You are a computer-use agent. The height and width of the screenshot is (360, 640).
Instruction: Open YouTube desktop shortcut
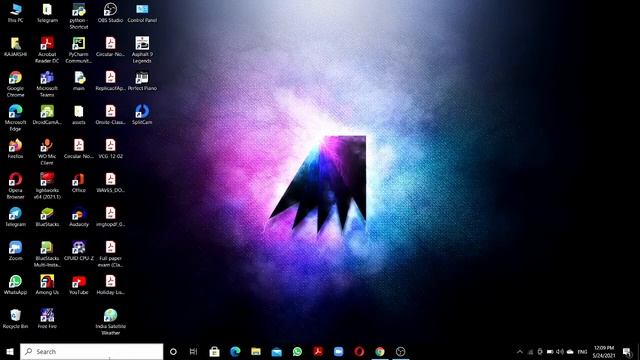coord(79,284)
